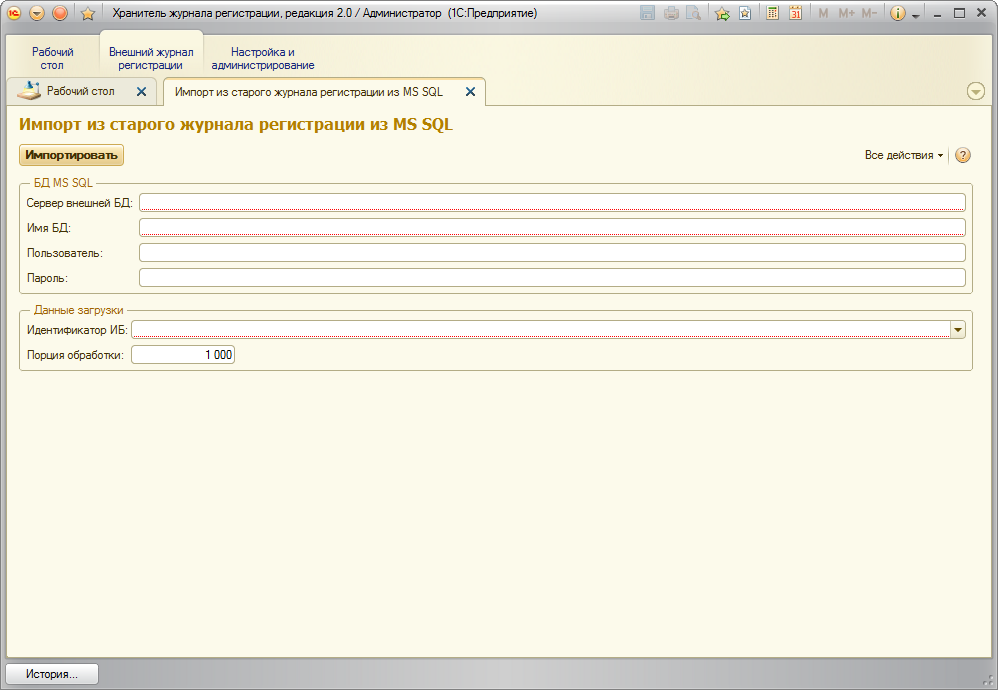Open the calendar icon in title bar
The height and width of the screenshot is (690, 998).
(x=795, y=13)
